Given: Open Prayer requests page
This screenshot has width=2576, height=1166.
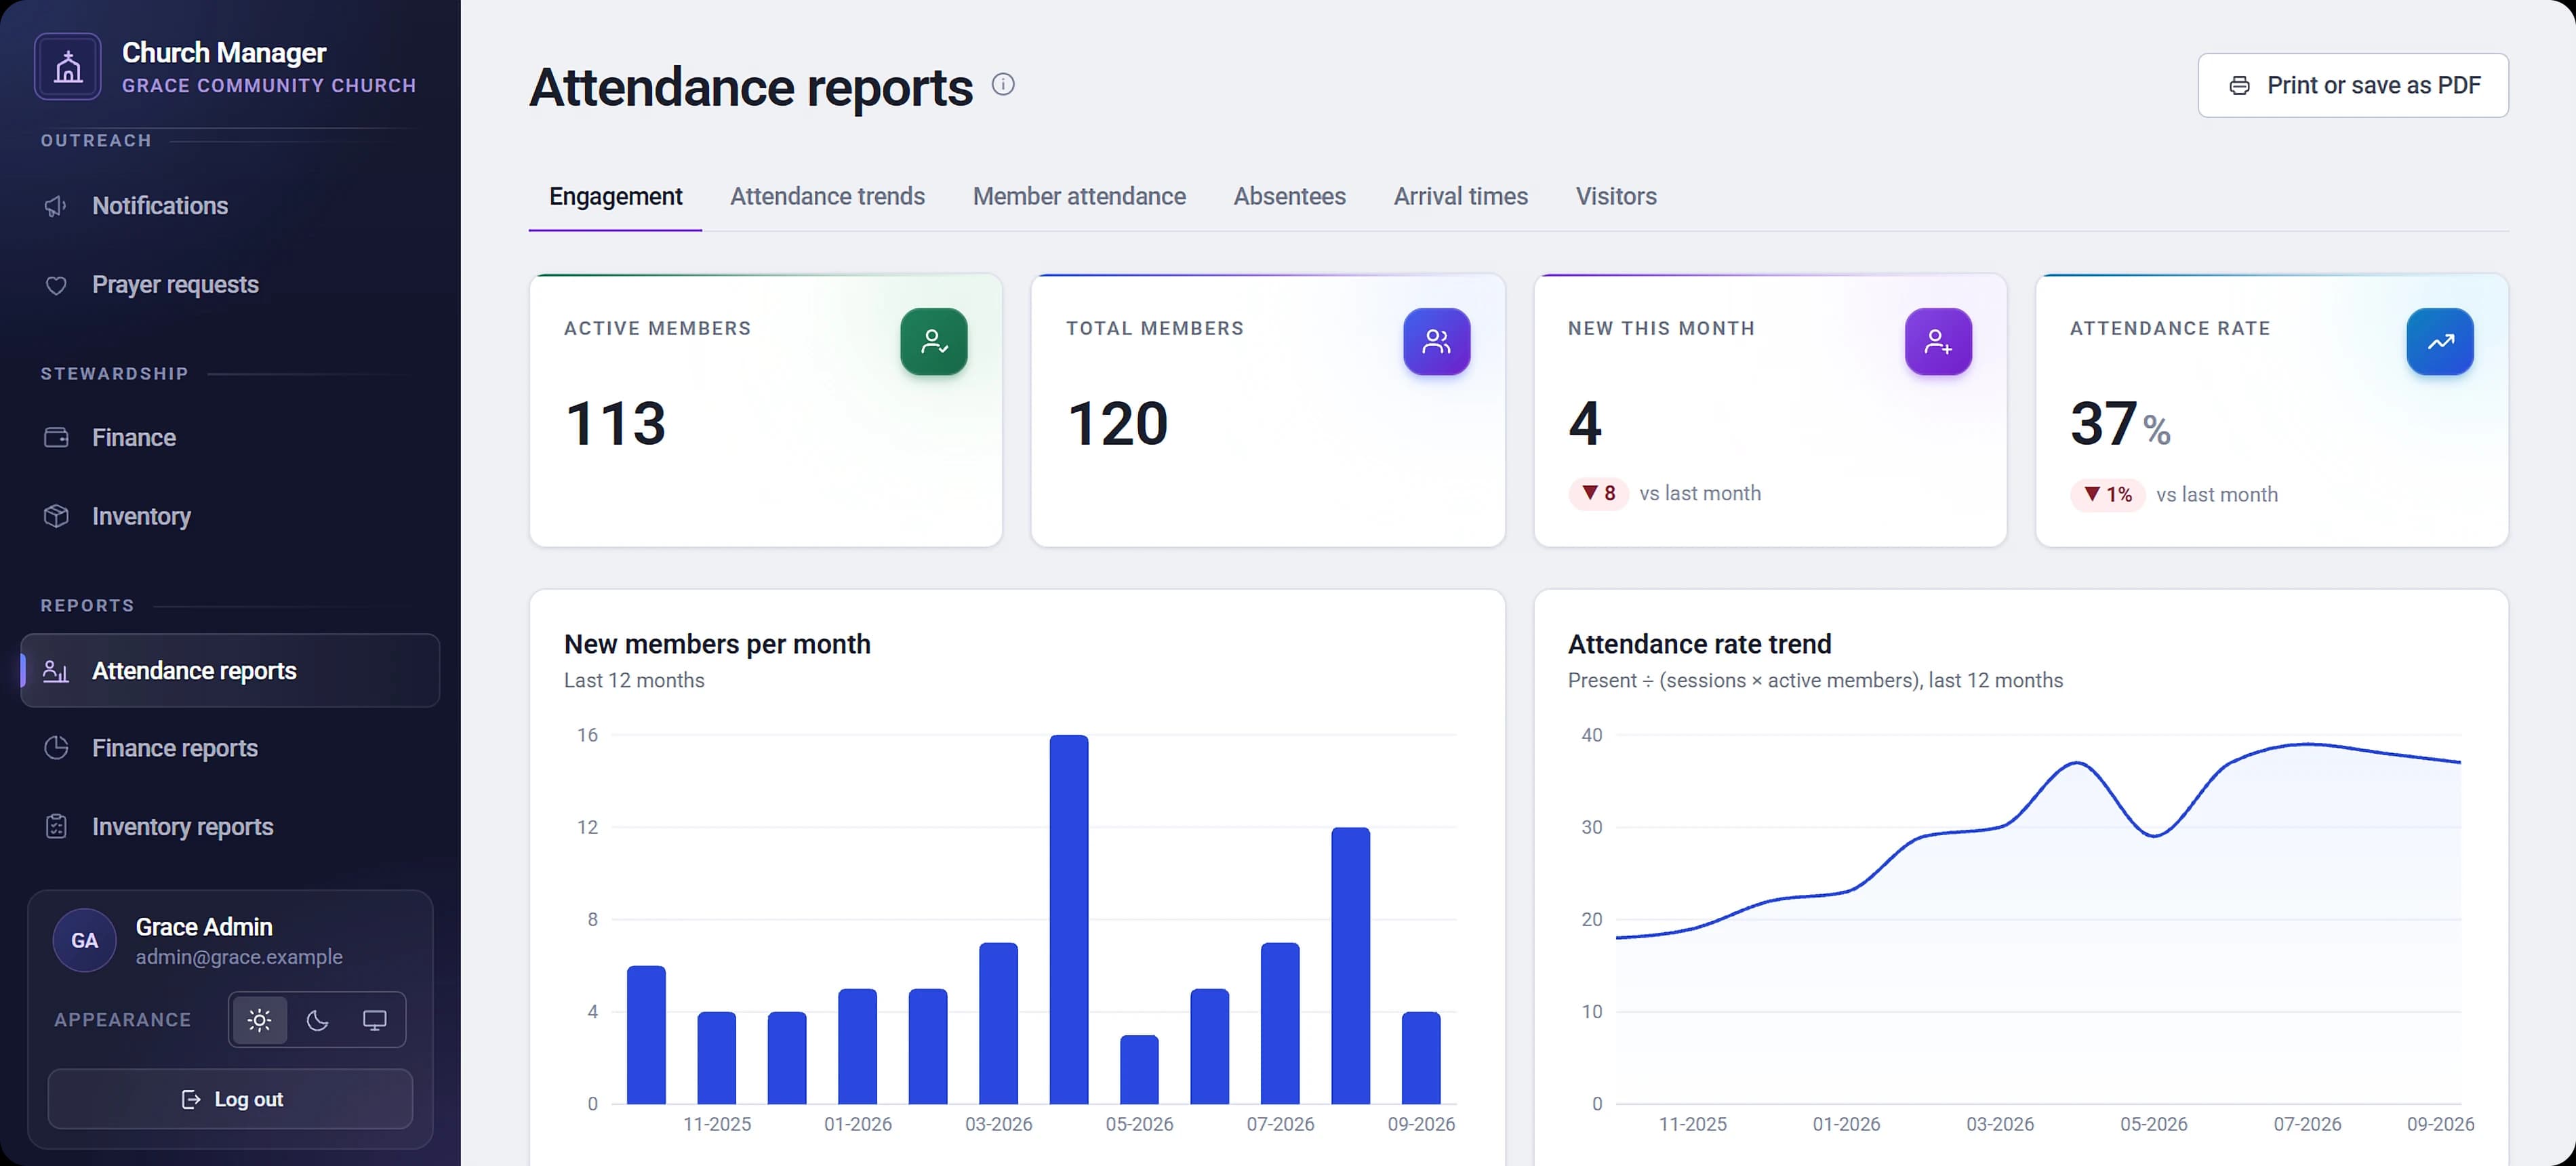Looking at the screenshot, I should click(x=230, y=285).
